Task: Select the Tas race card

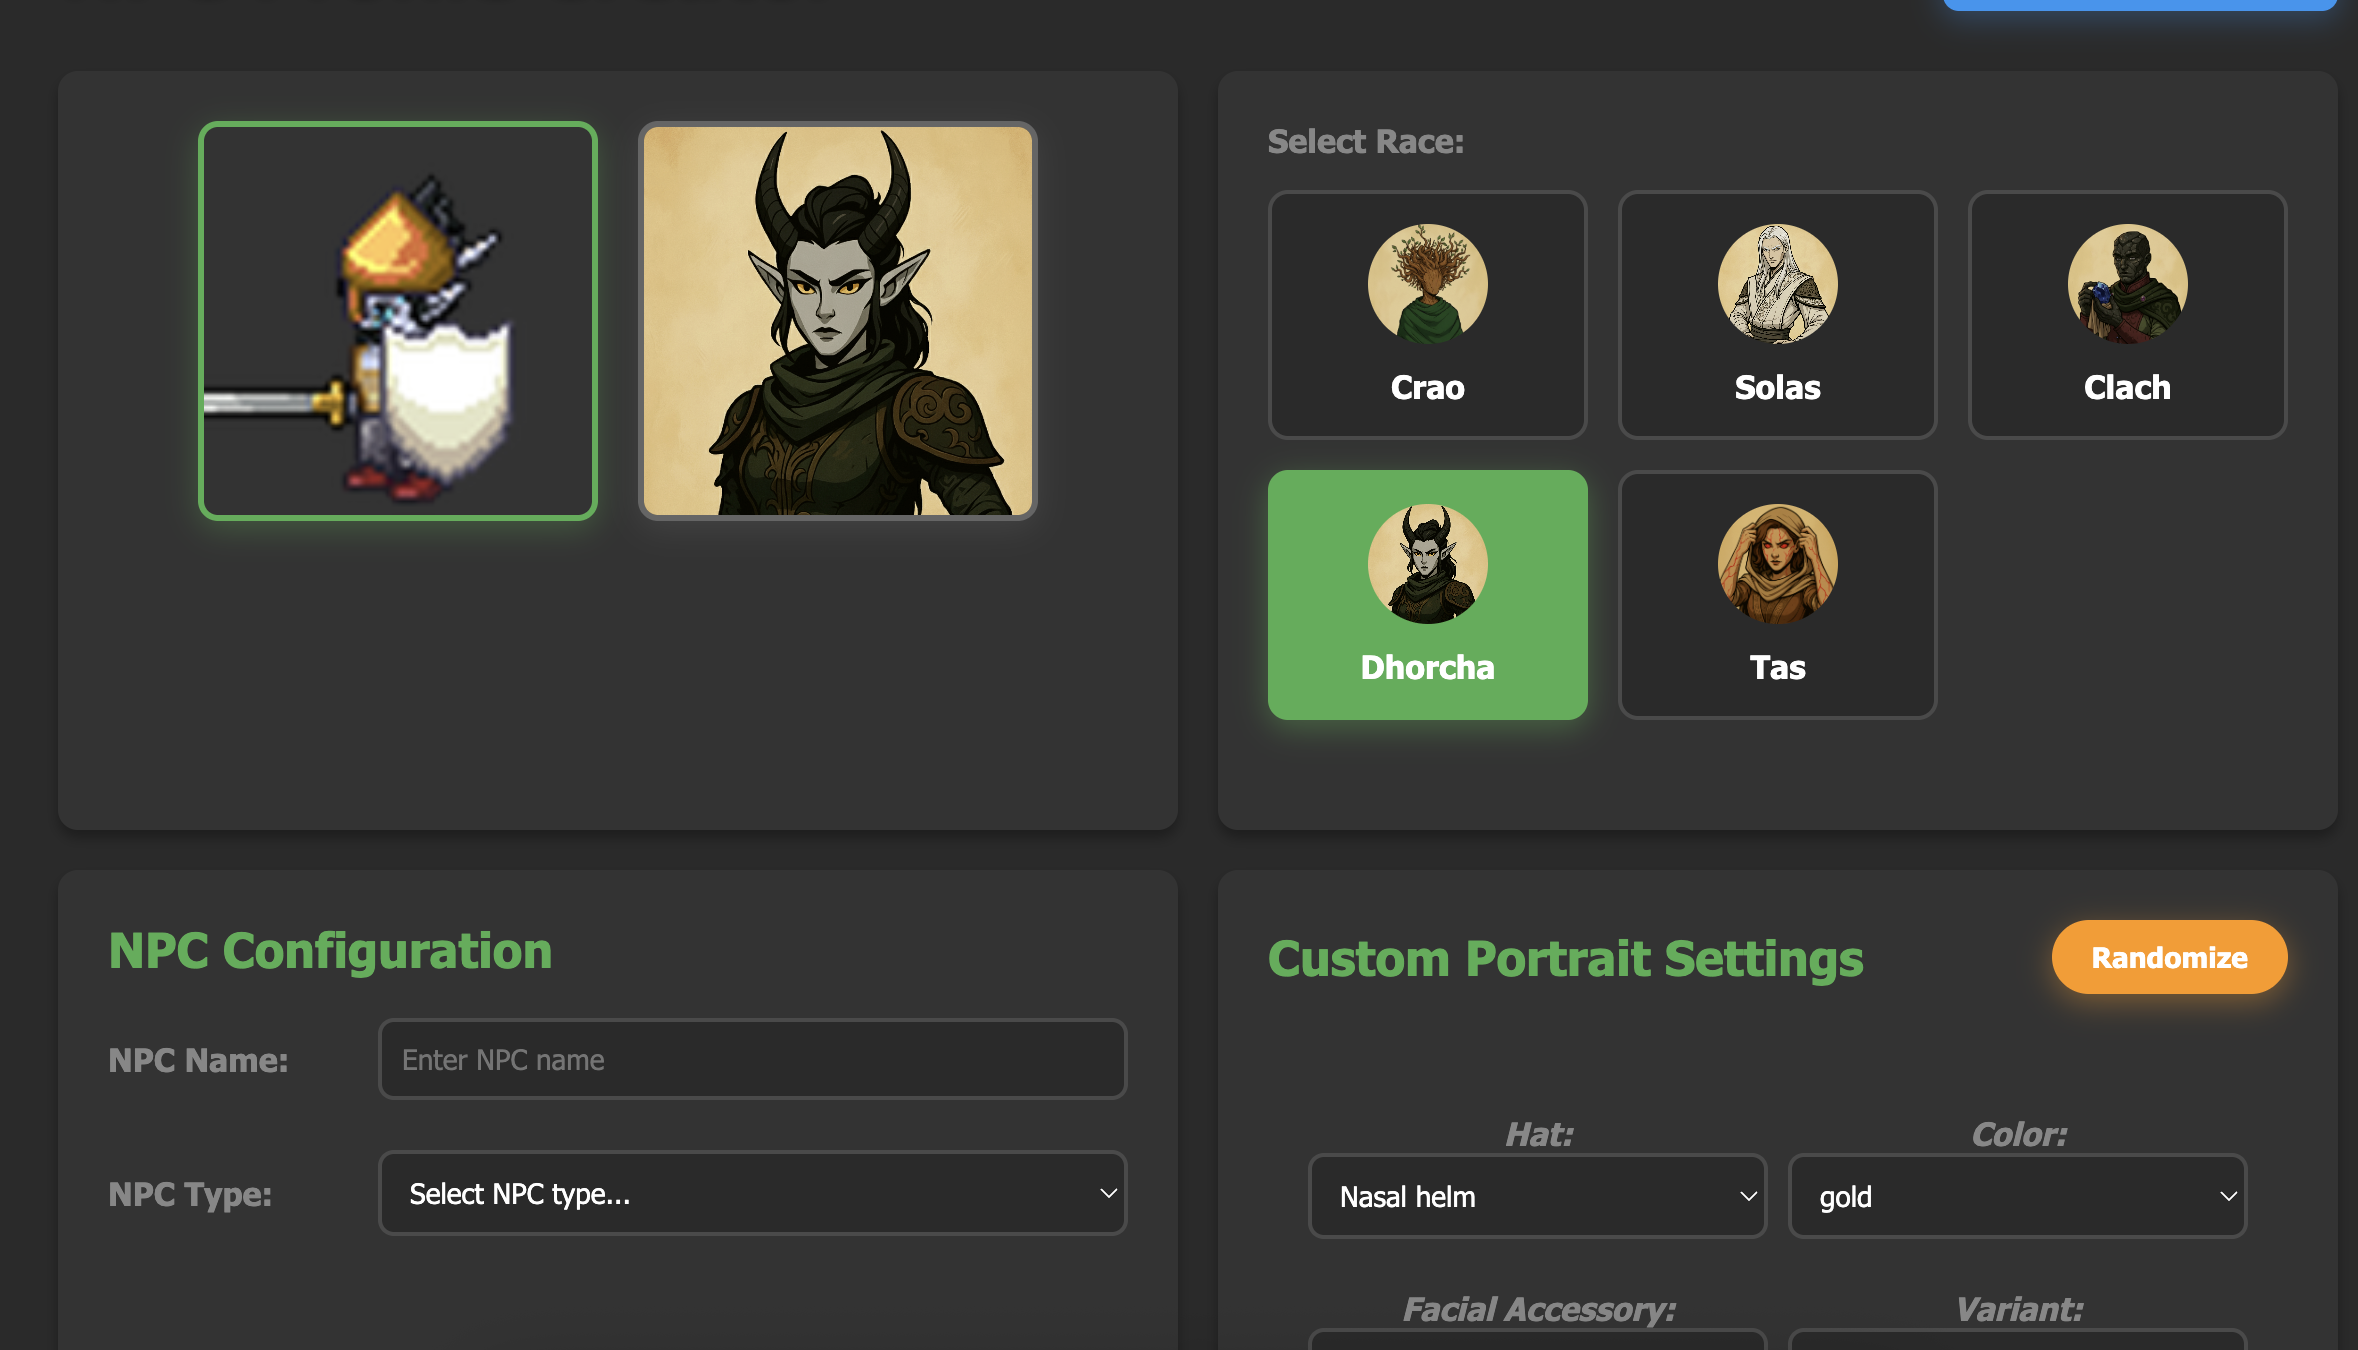Action: click(1777, 595)
